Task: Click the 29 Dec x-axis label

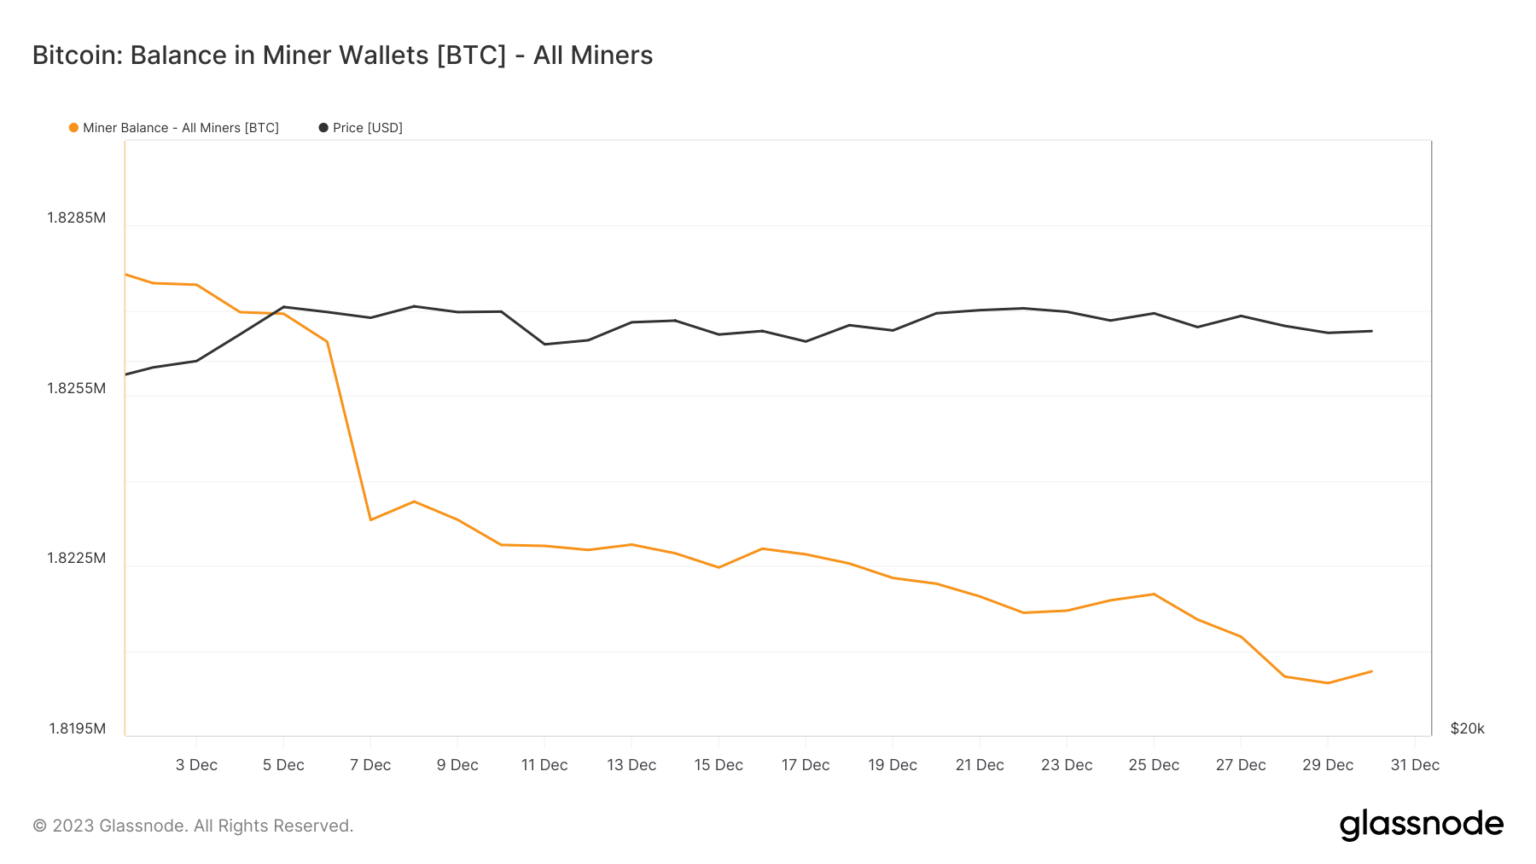Action: click(x=1327, y=765)
